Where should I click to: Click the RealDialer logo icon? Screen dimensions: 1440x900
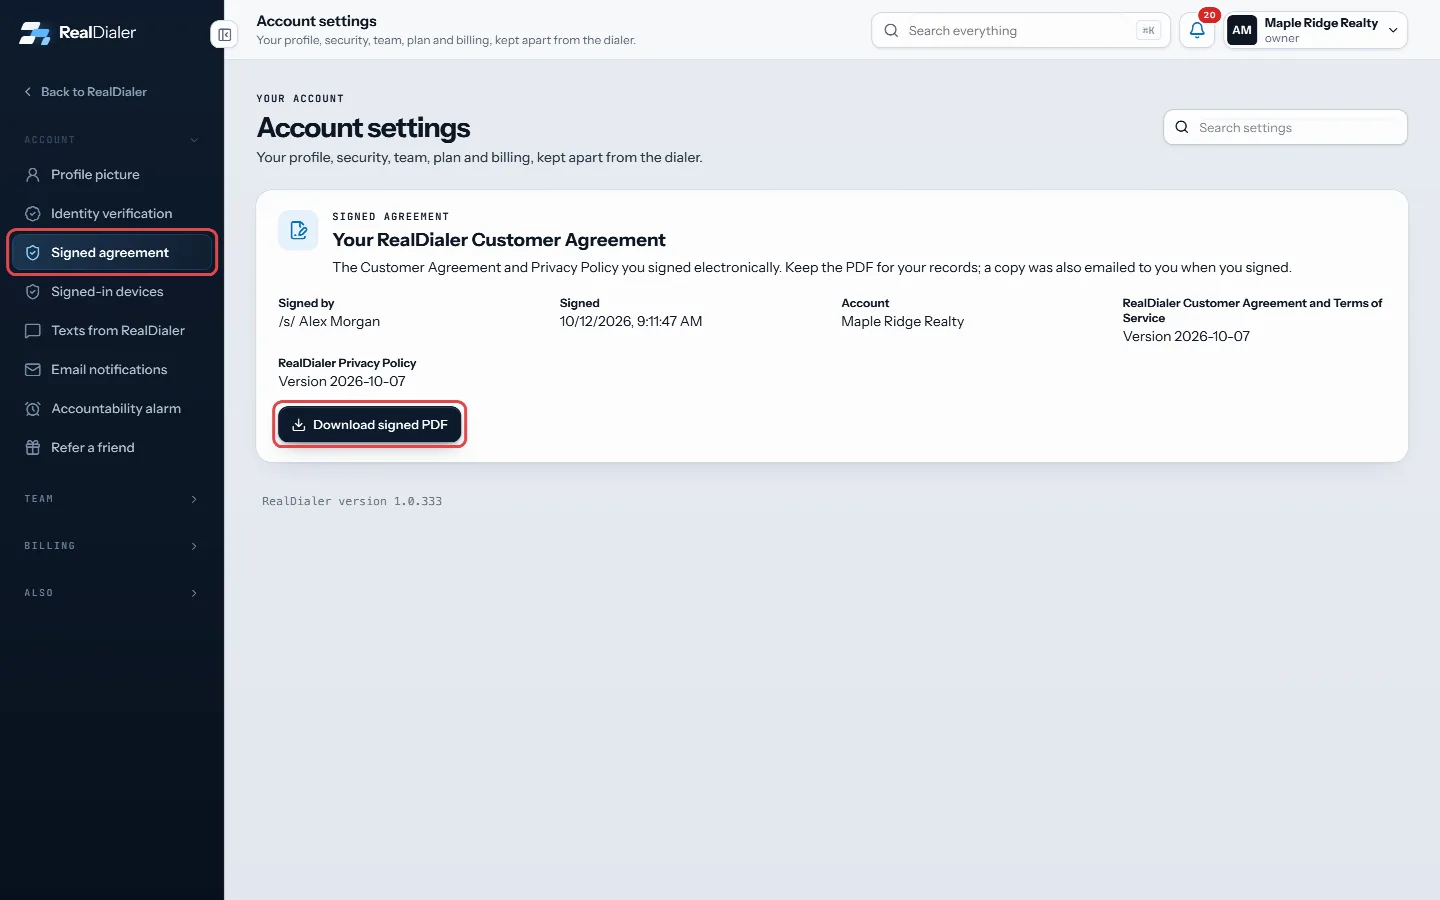pos(35,33)
